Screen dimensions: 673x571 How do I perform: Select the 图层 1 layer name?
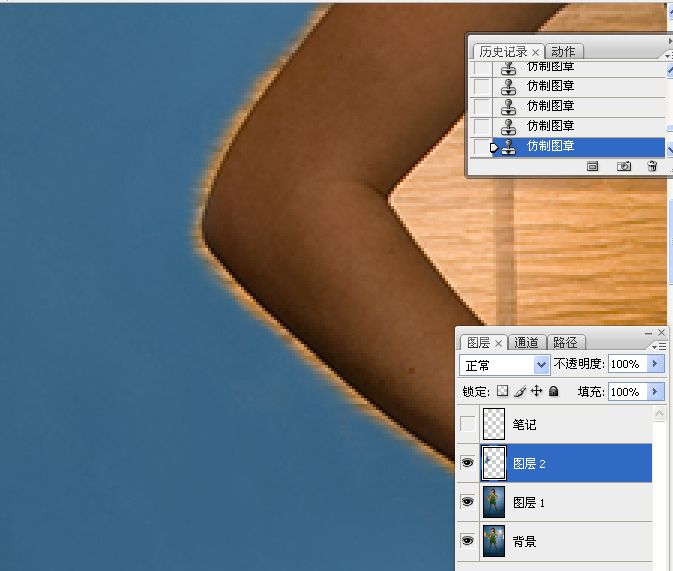tap(529, 502)
